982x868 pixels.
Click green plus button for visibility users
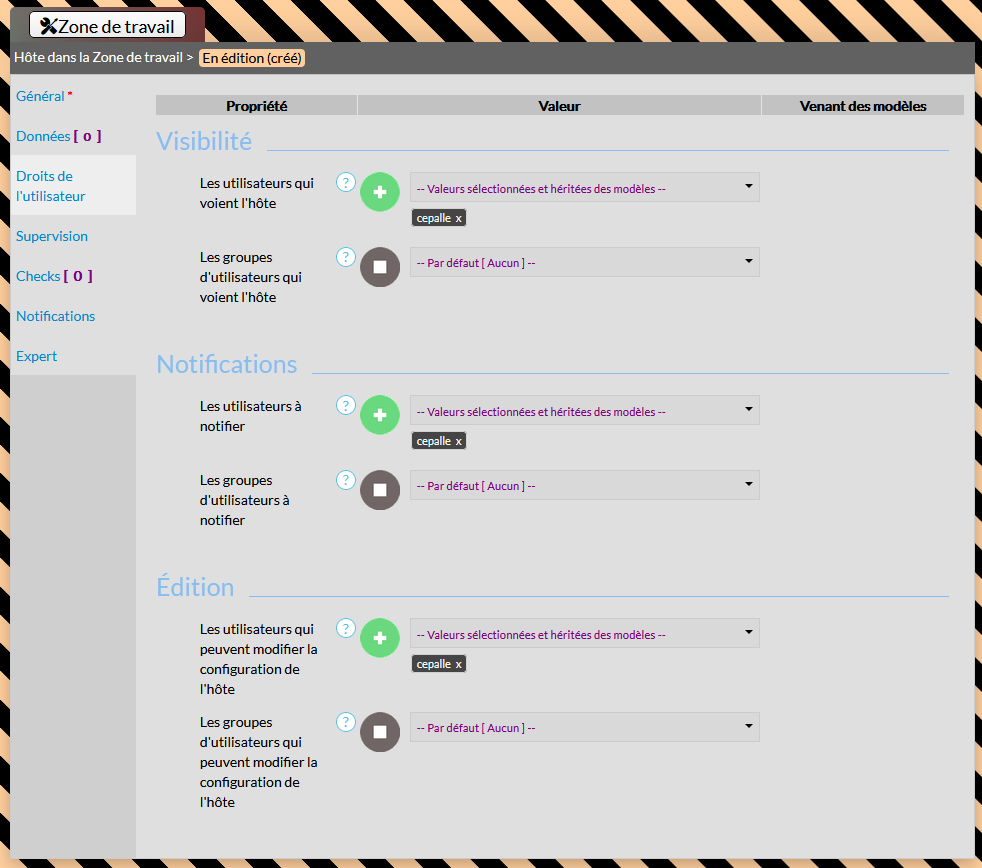380,191
